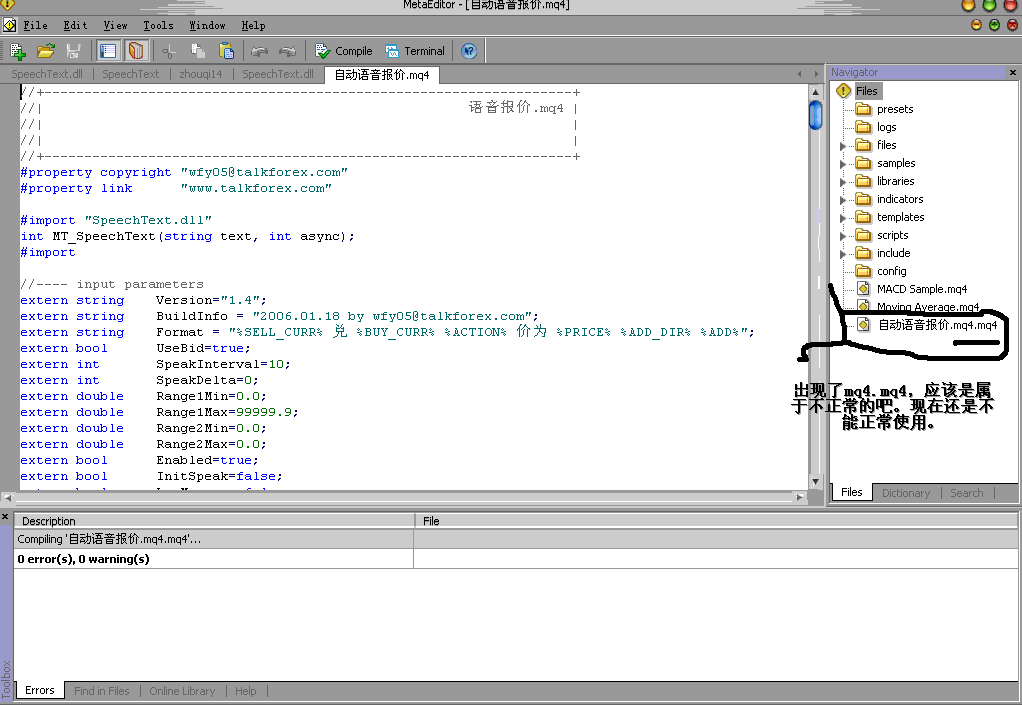
Task: Click the indicators folder icon
Action: pyautogui.click(x=863, y=199)
